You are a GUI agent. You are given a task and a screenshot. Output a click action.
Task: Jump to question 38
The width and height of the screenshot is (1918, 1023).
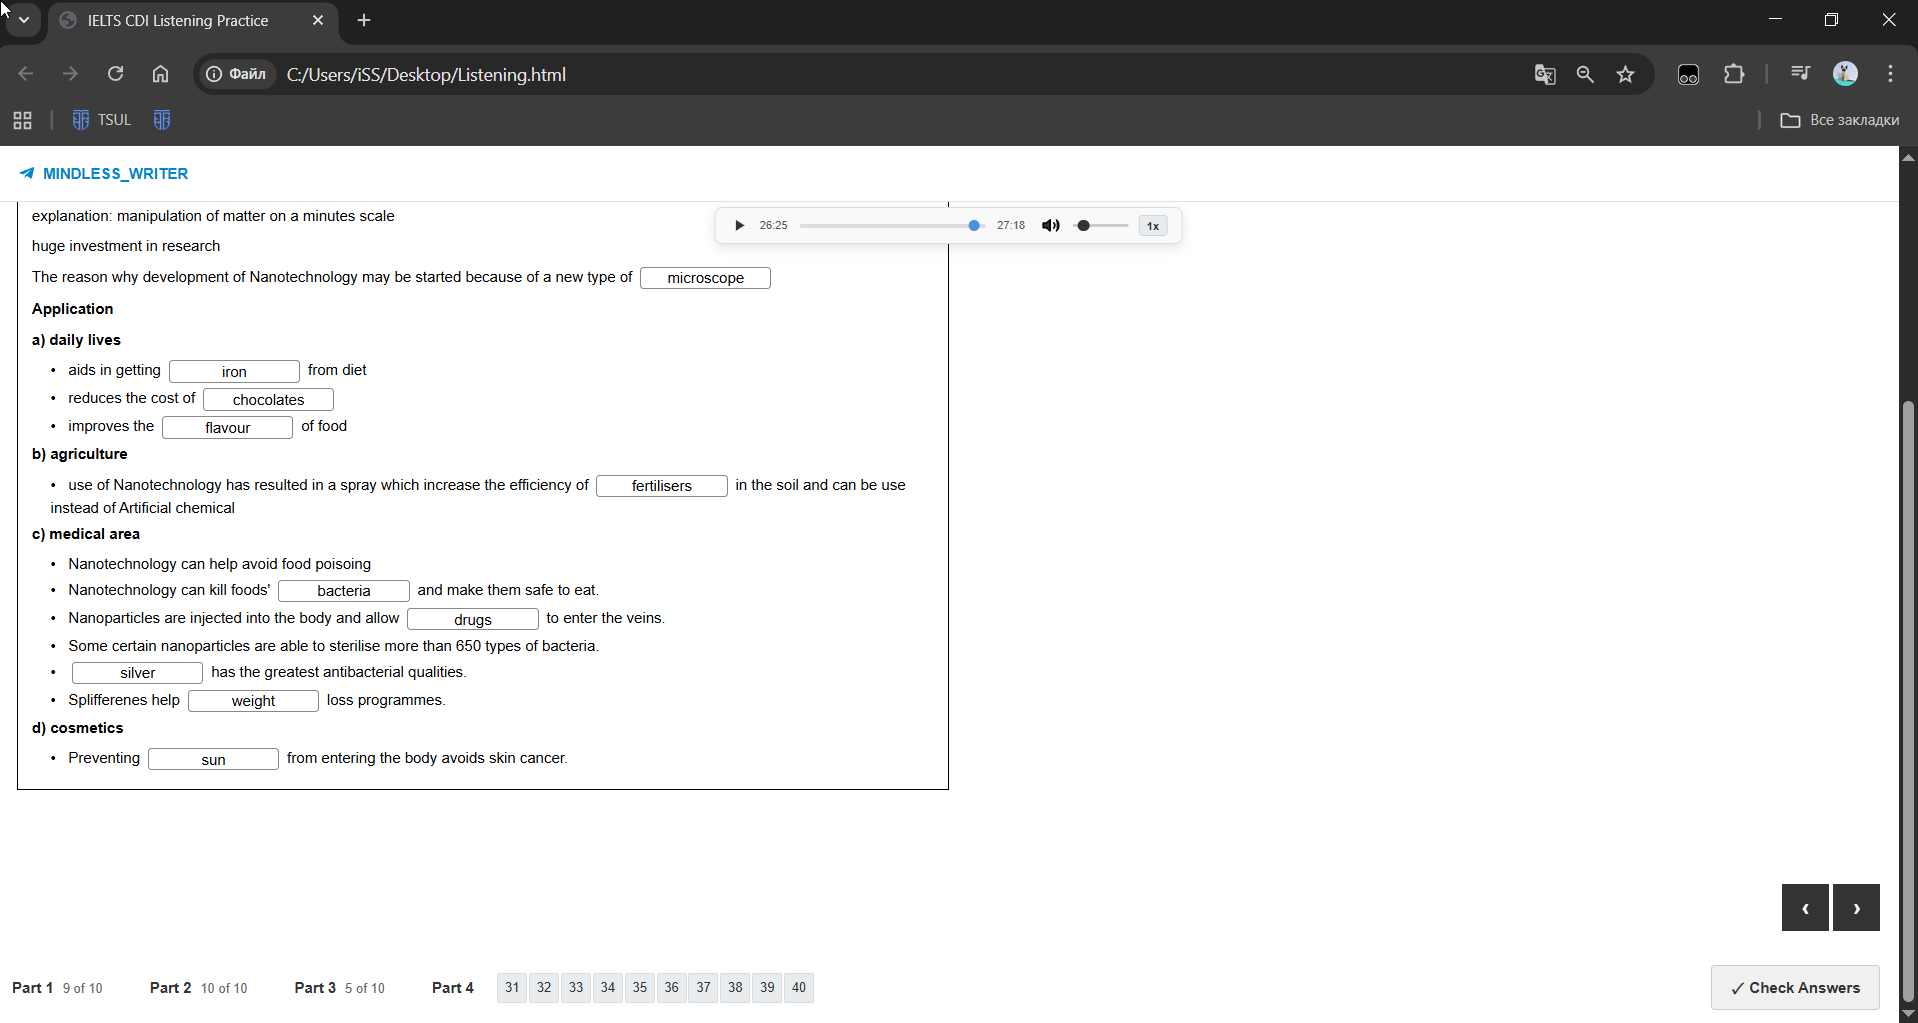[735, 988]
